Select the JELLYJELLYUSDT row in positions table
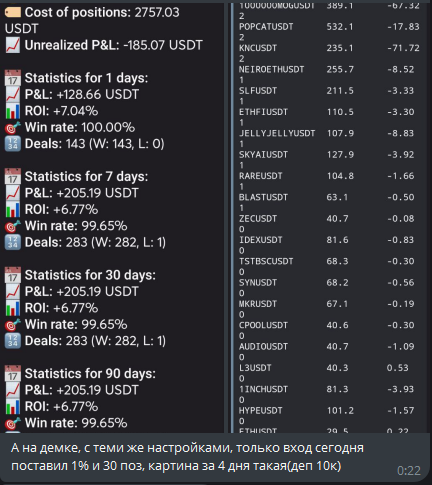Viewport: 432px width, 485px height. pyautogui.click(x=329, y=133)
